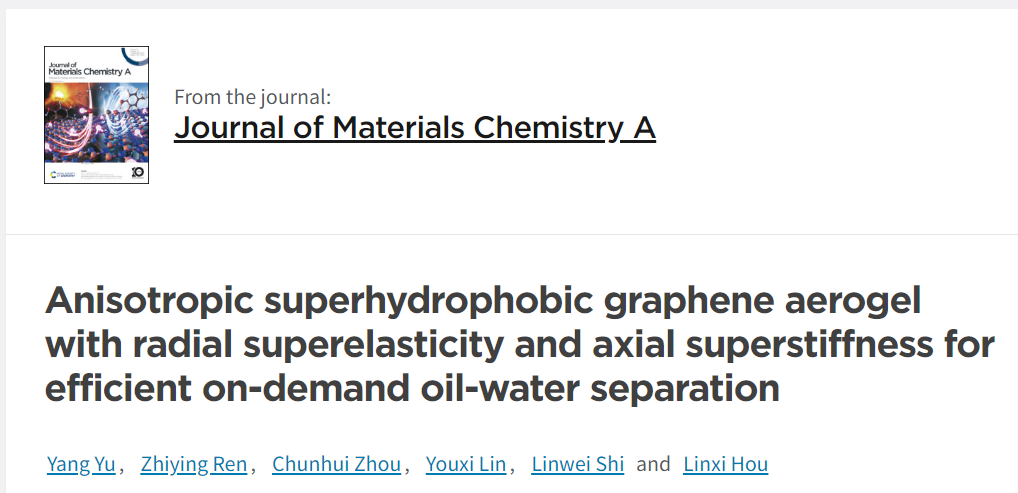Click the Youxi Lin author link
The image size is (1018, 493).
coord(466,464)
